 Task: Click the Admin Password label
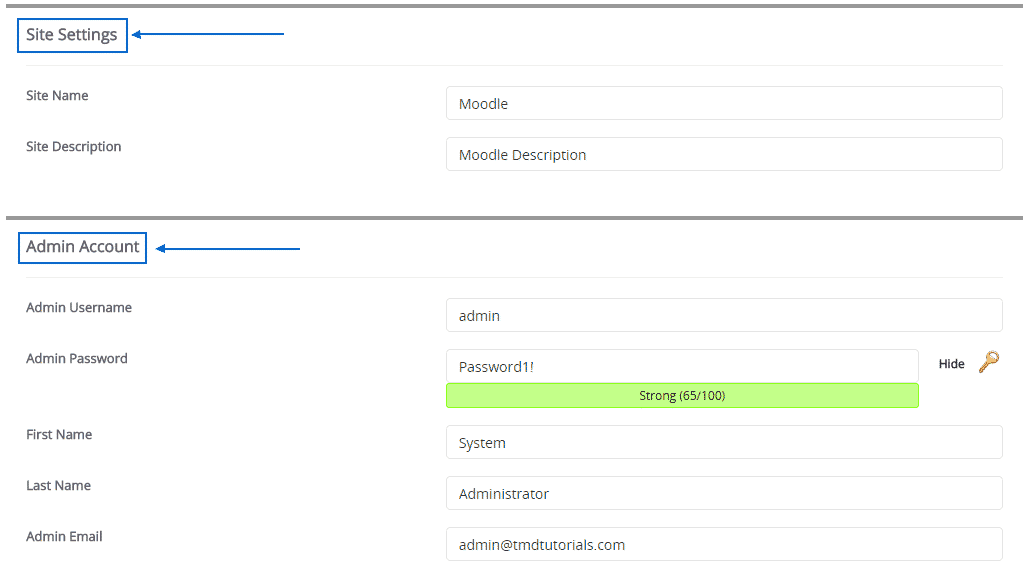pyautogui.click(x=77, y=358)
